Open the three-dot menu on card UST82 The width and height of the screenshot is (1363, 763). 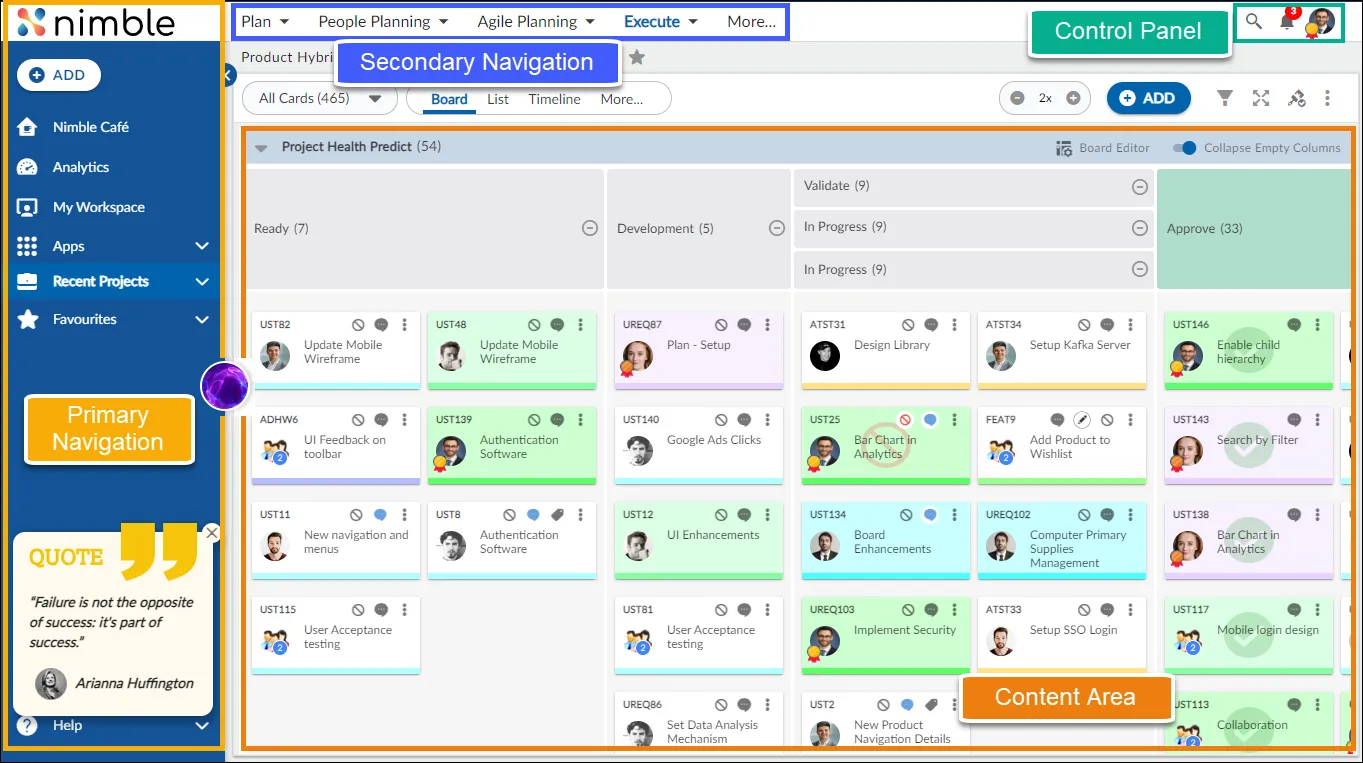[405, 325]
